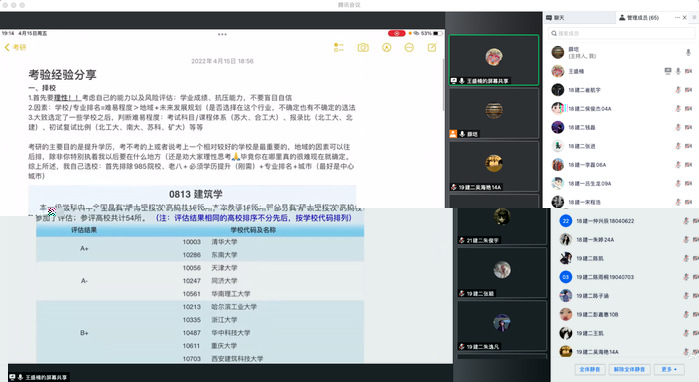Click muted mic for 19建二陈雨桐19040703
The image size is (699, 382).
pyautogui.click(x=686, y=277)
